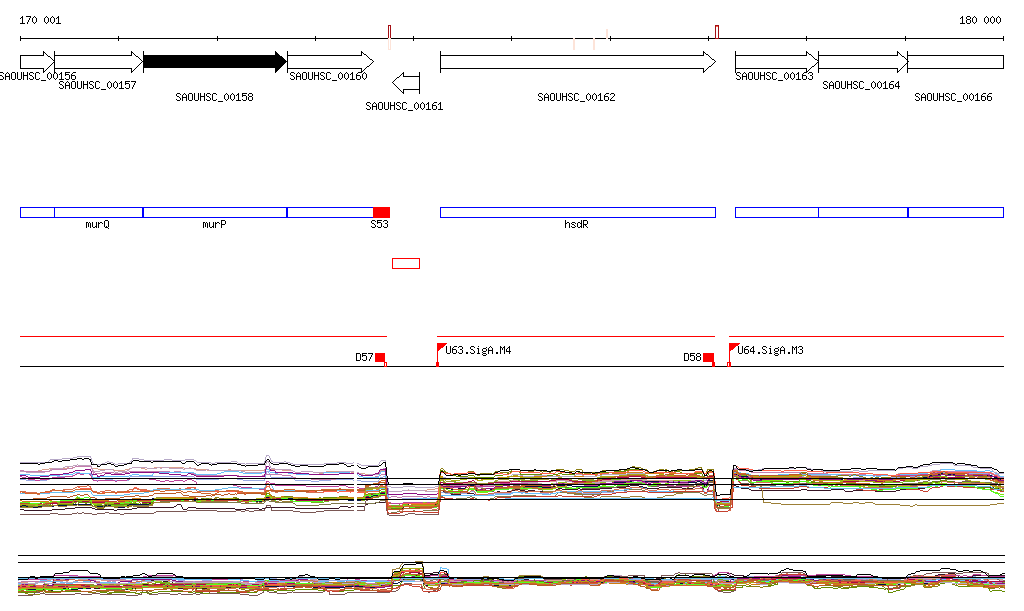Click the red outlined box below S53
Image resolution: width=1024 pixels, height=611 pixels.
pyautogui.click(x=406, y=264)
